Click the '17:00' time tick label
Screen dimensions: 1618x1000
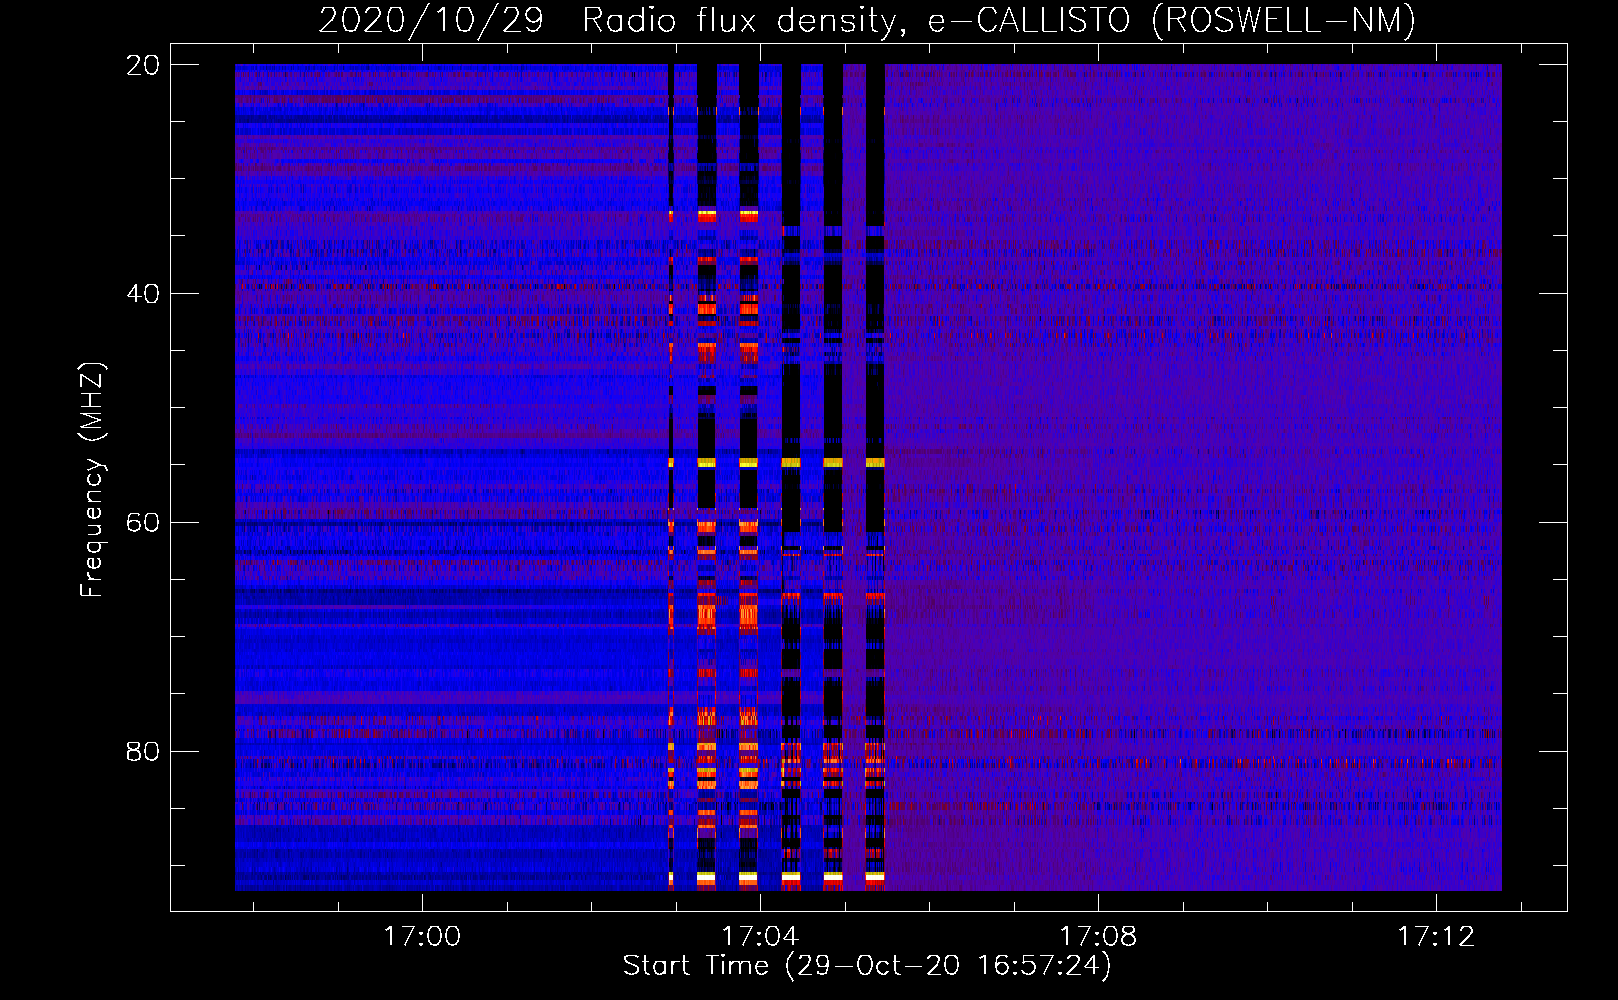click(x=422, y=937)
